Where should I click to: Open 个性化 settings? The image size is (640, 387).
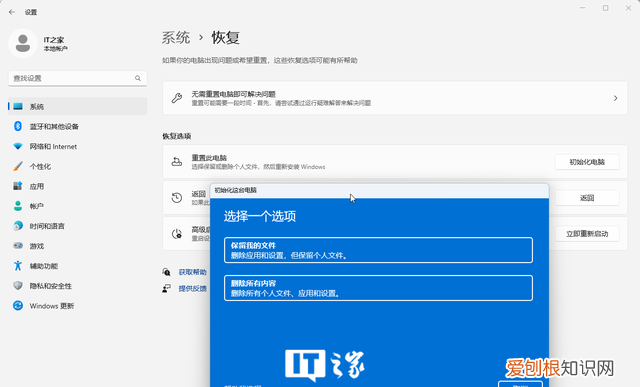pyautogui.click(x=78, y=166)
